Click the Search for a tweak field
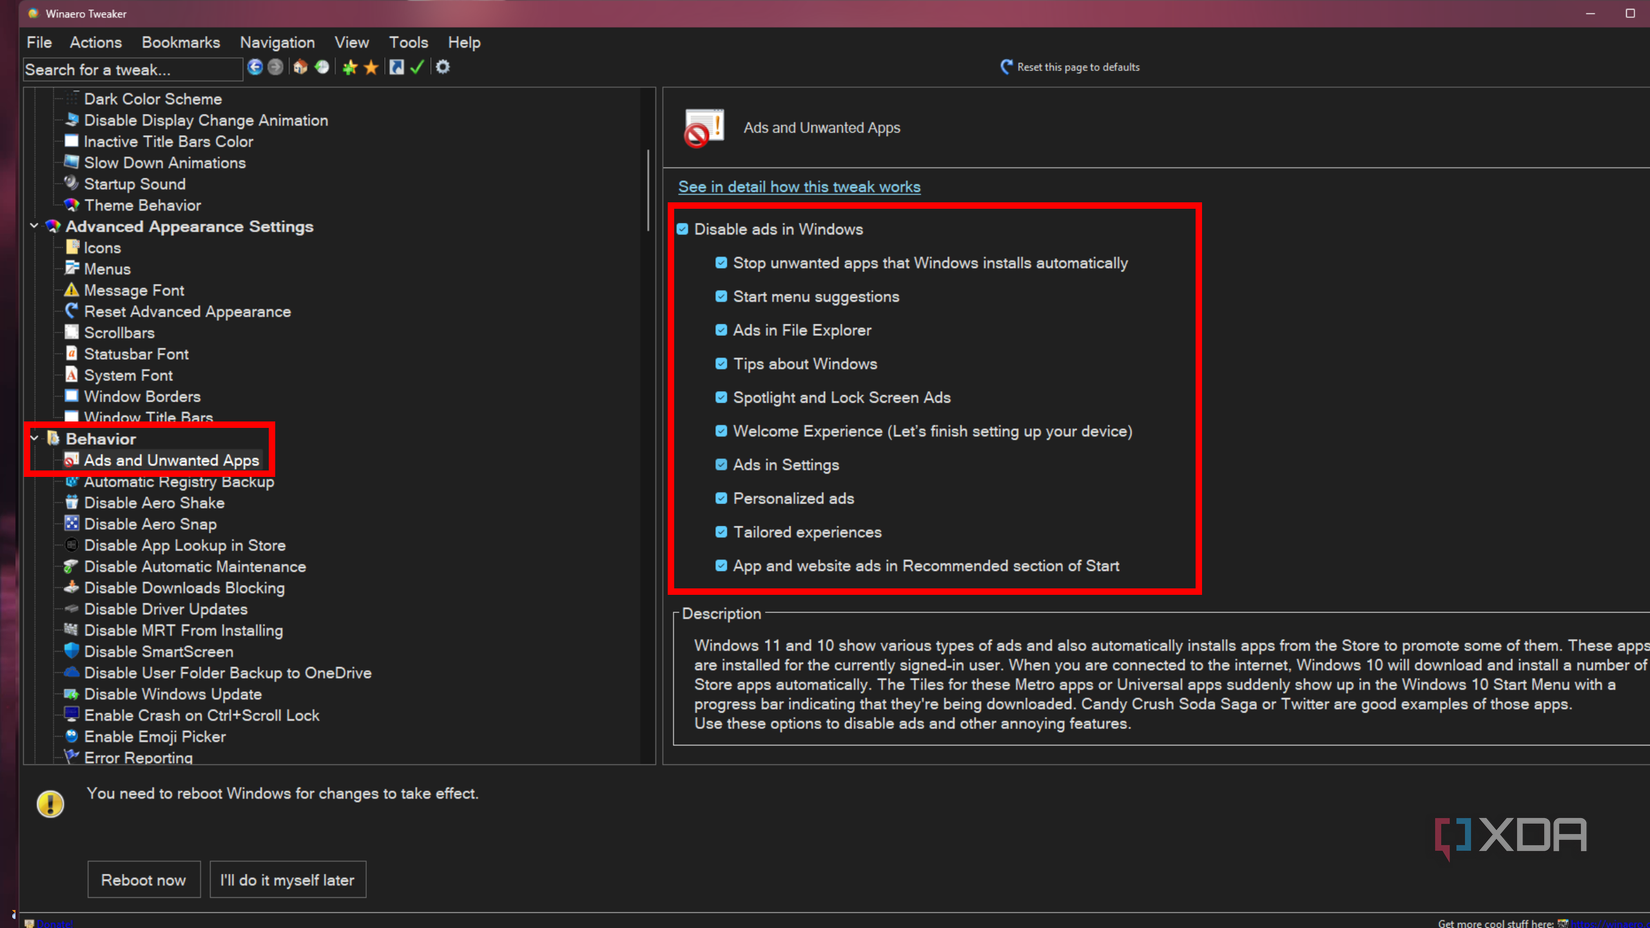1650x928 pixels. coord(130,69)
